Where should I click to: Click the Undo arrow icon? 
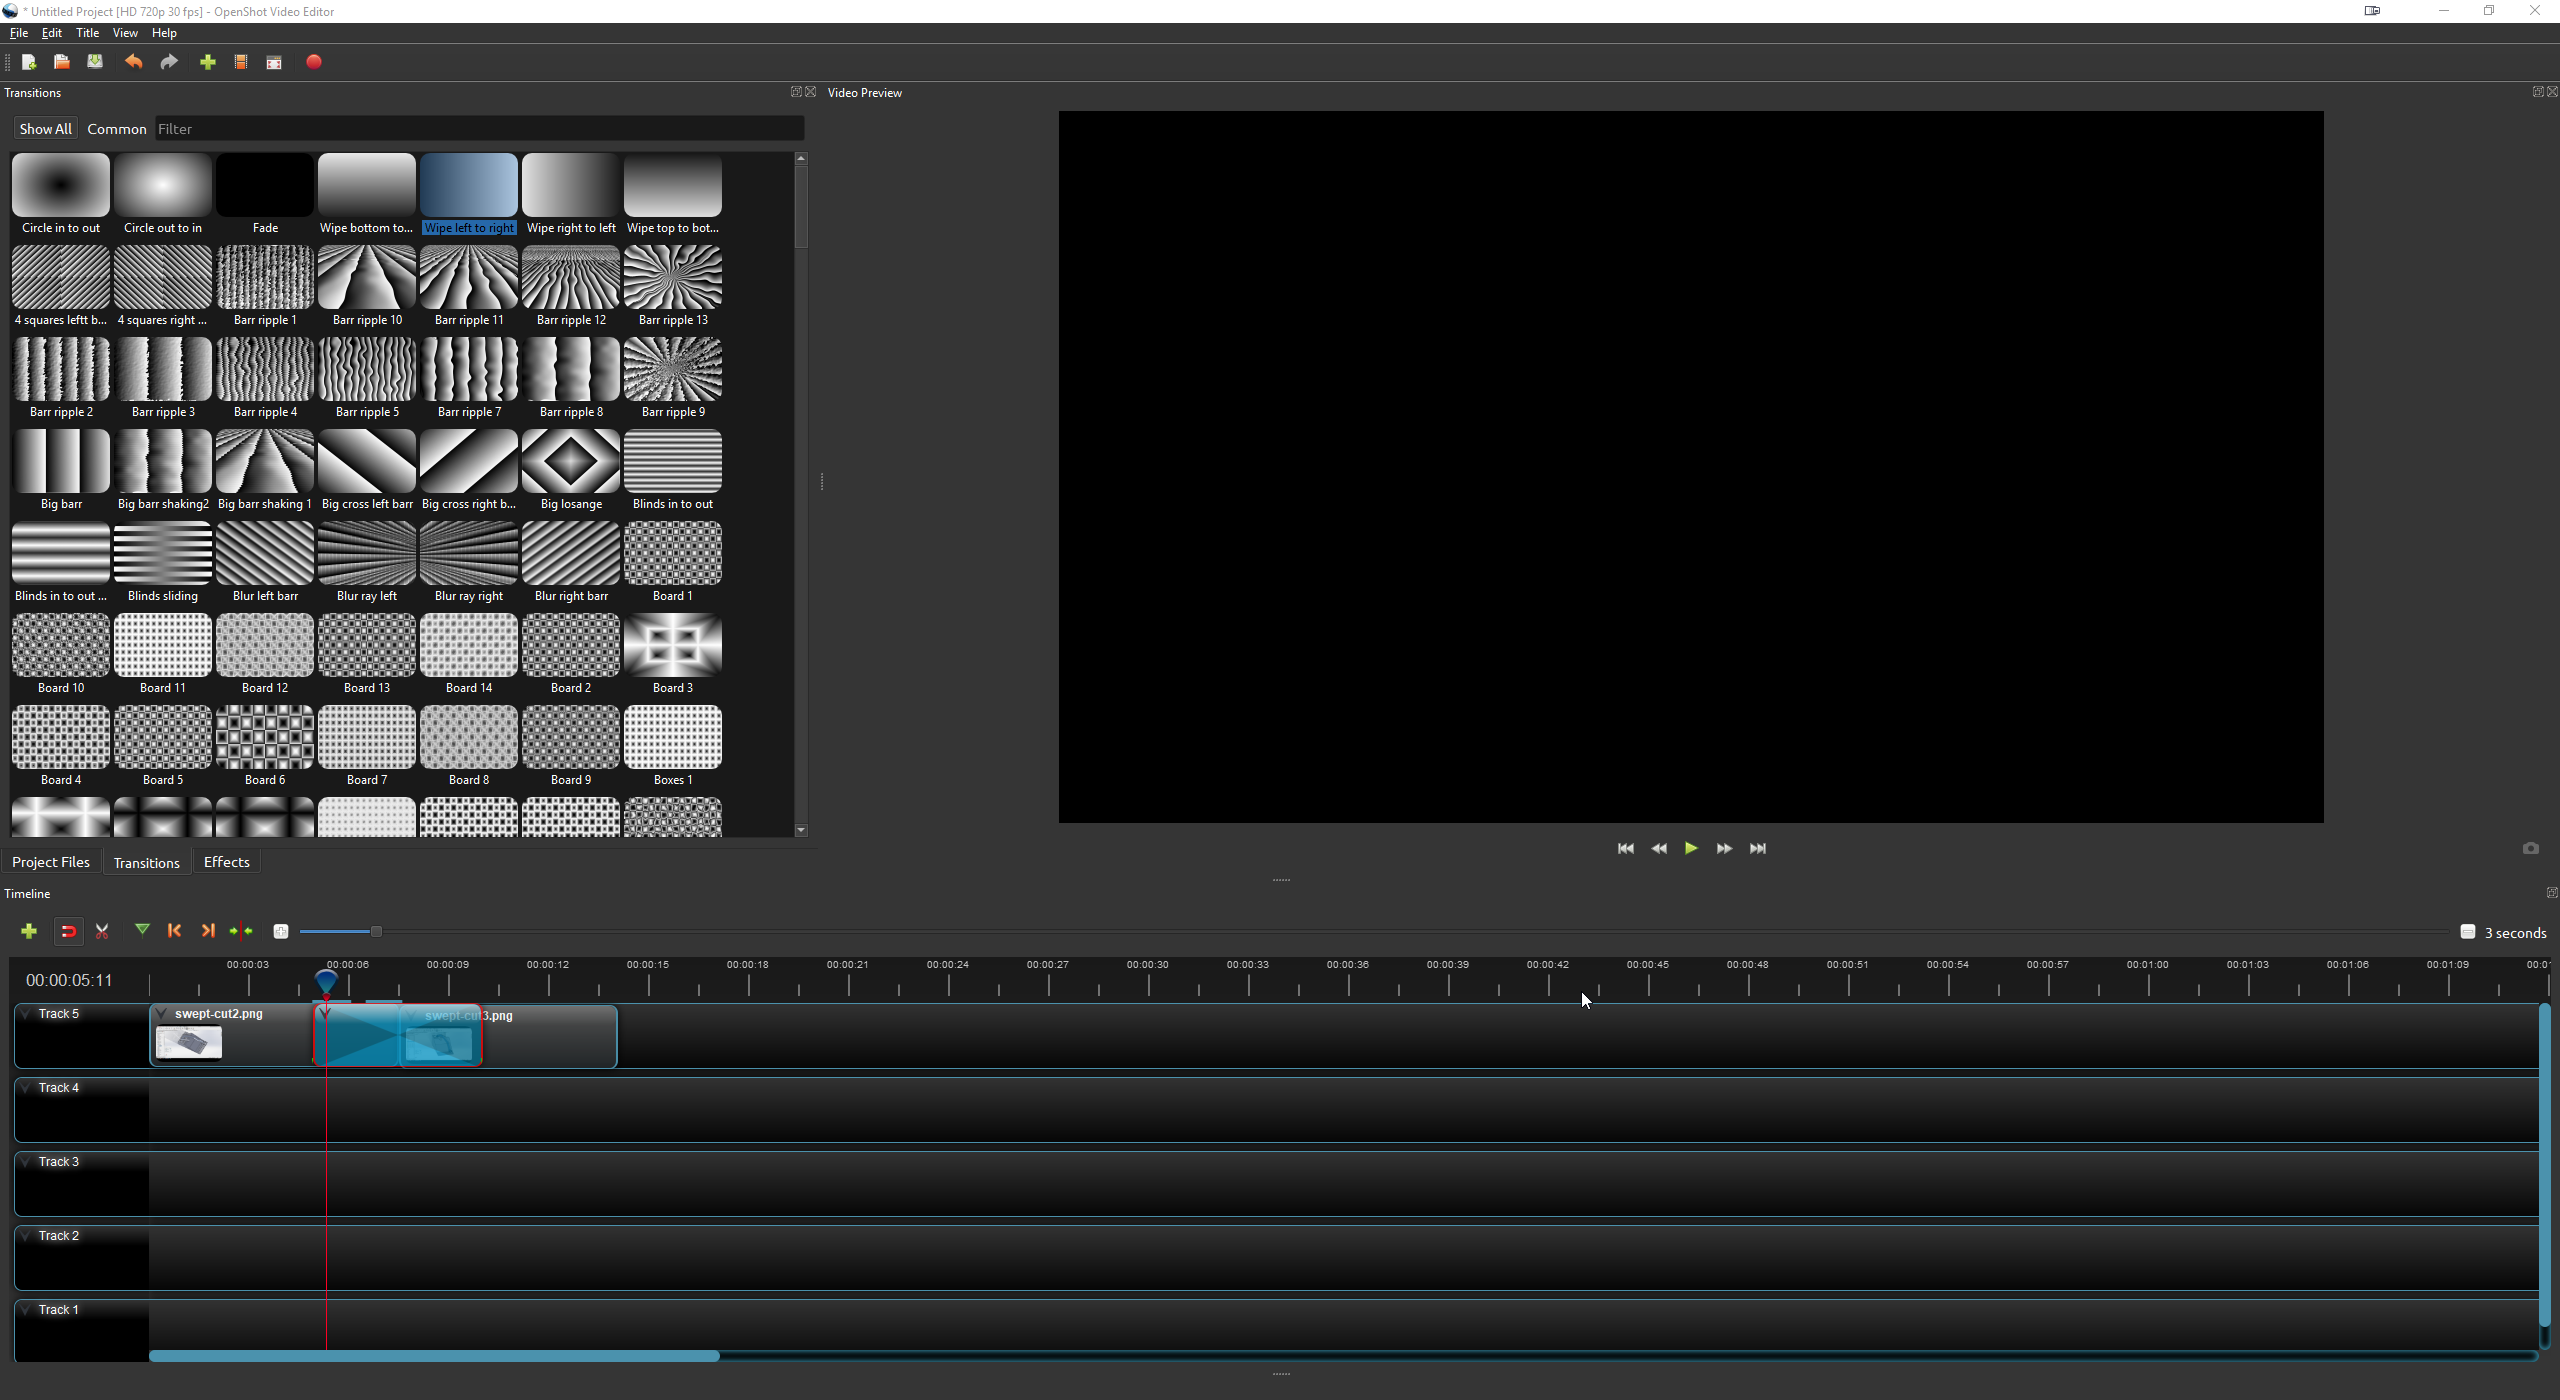click(x=133, y=62)
